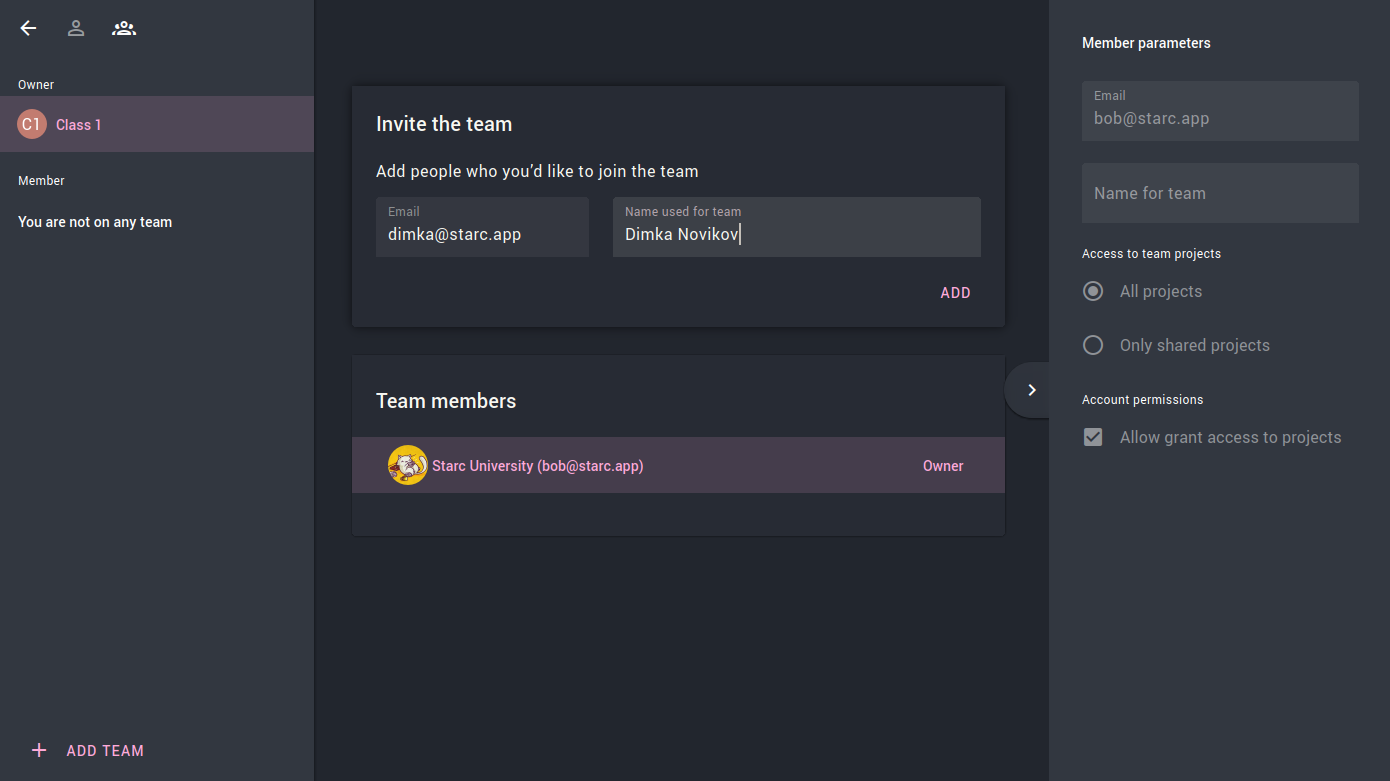Click the Owner role label in member row

(943, 466)
